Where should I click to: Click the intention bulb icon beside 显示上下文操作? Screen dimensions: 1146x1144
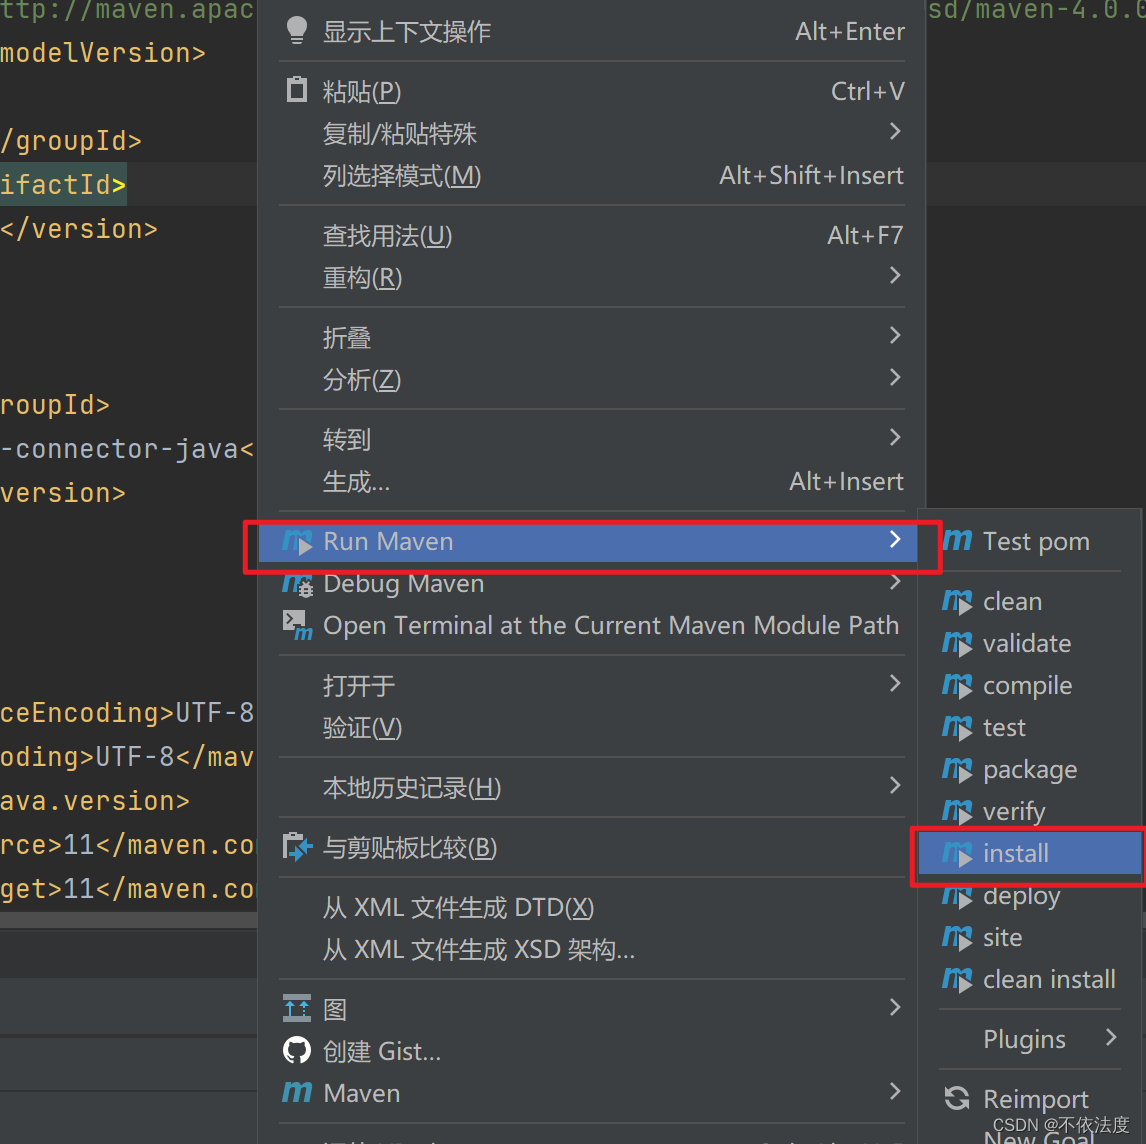click(296, 31)
